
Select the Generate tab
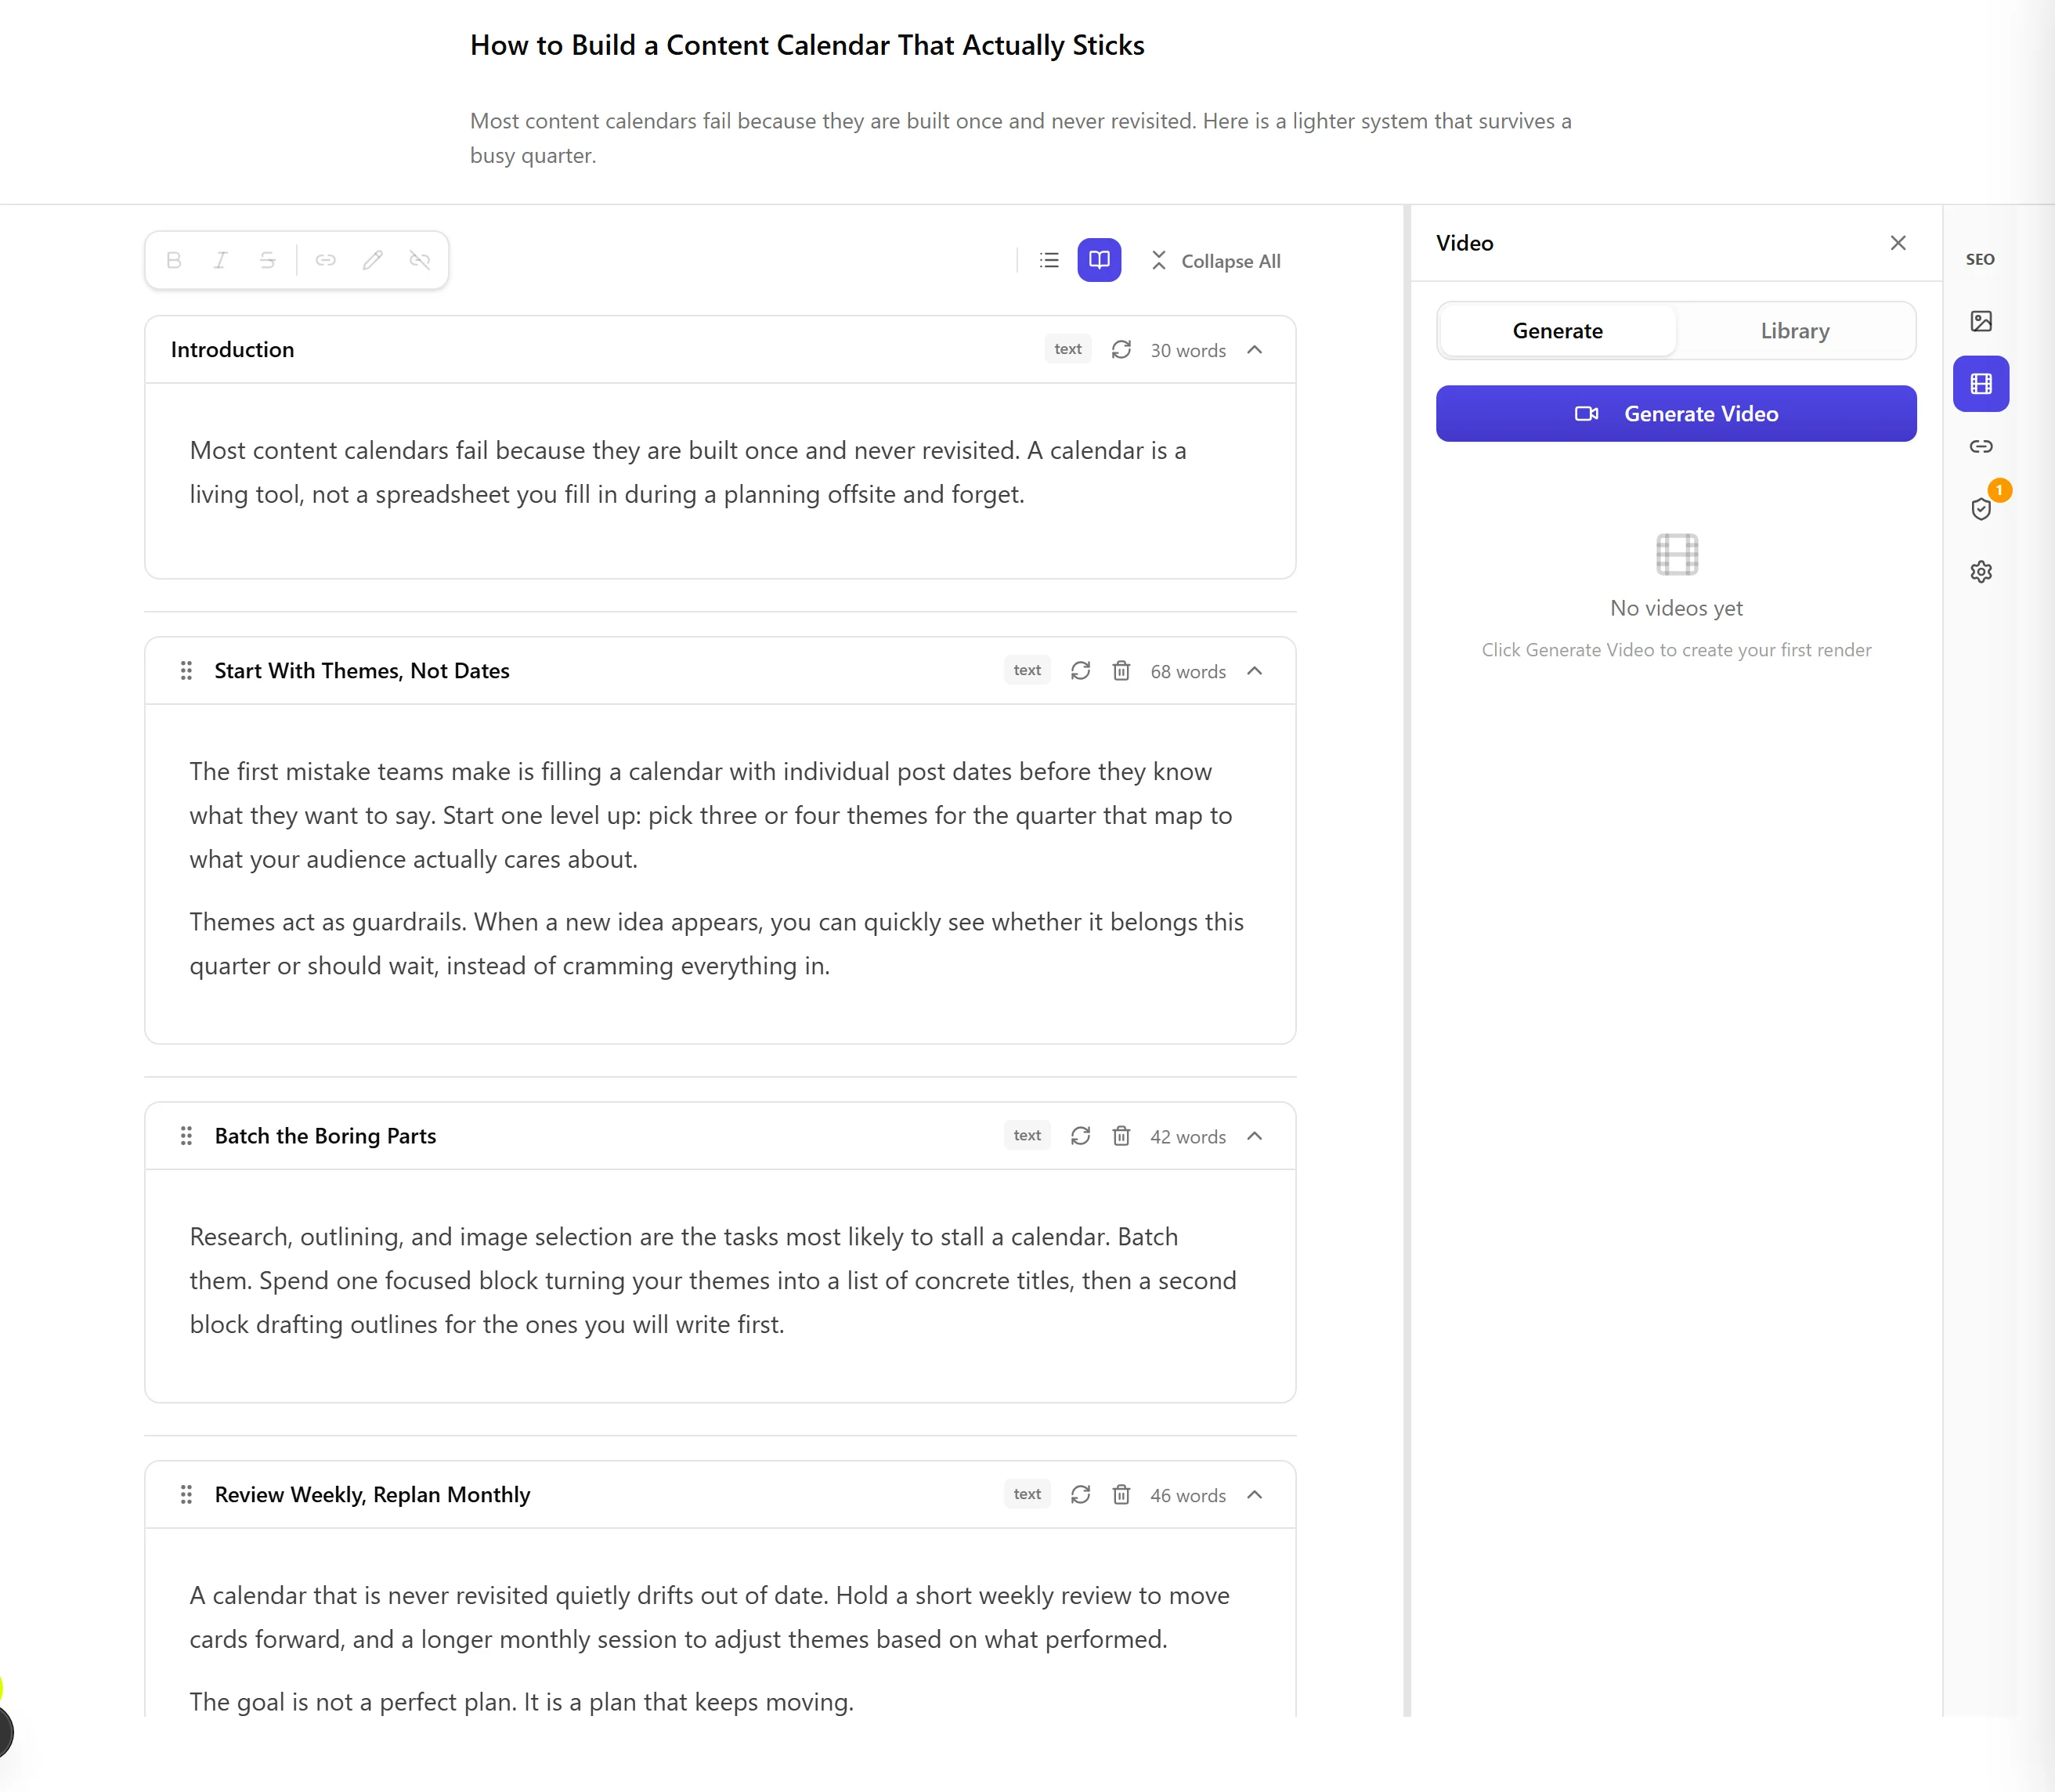[x=1557, y=331]
